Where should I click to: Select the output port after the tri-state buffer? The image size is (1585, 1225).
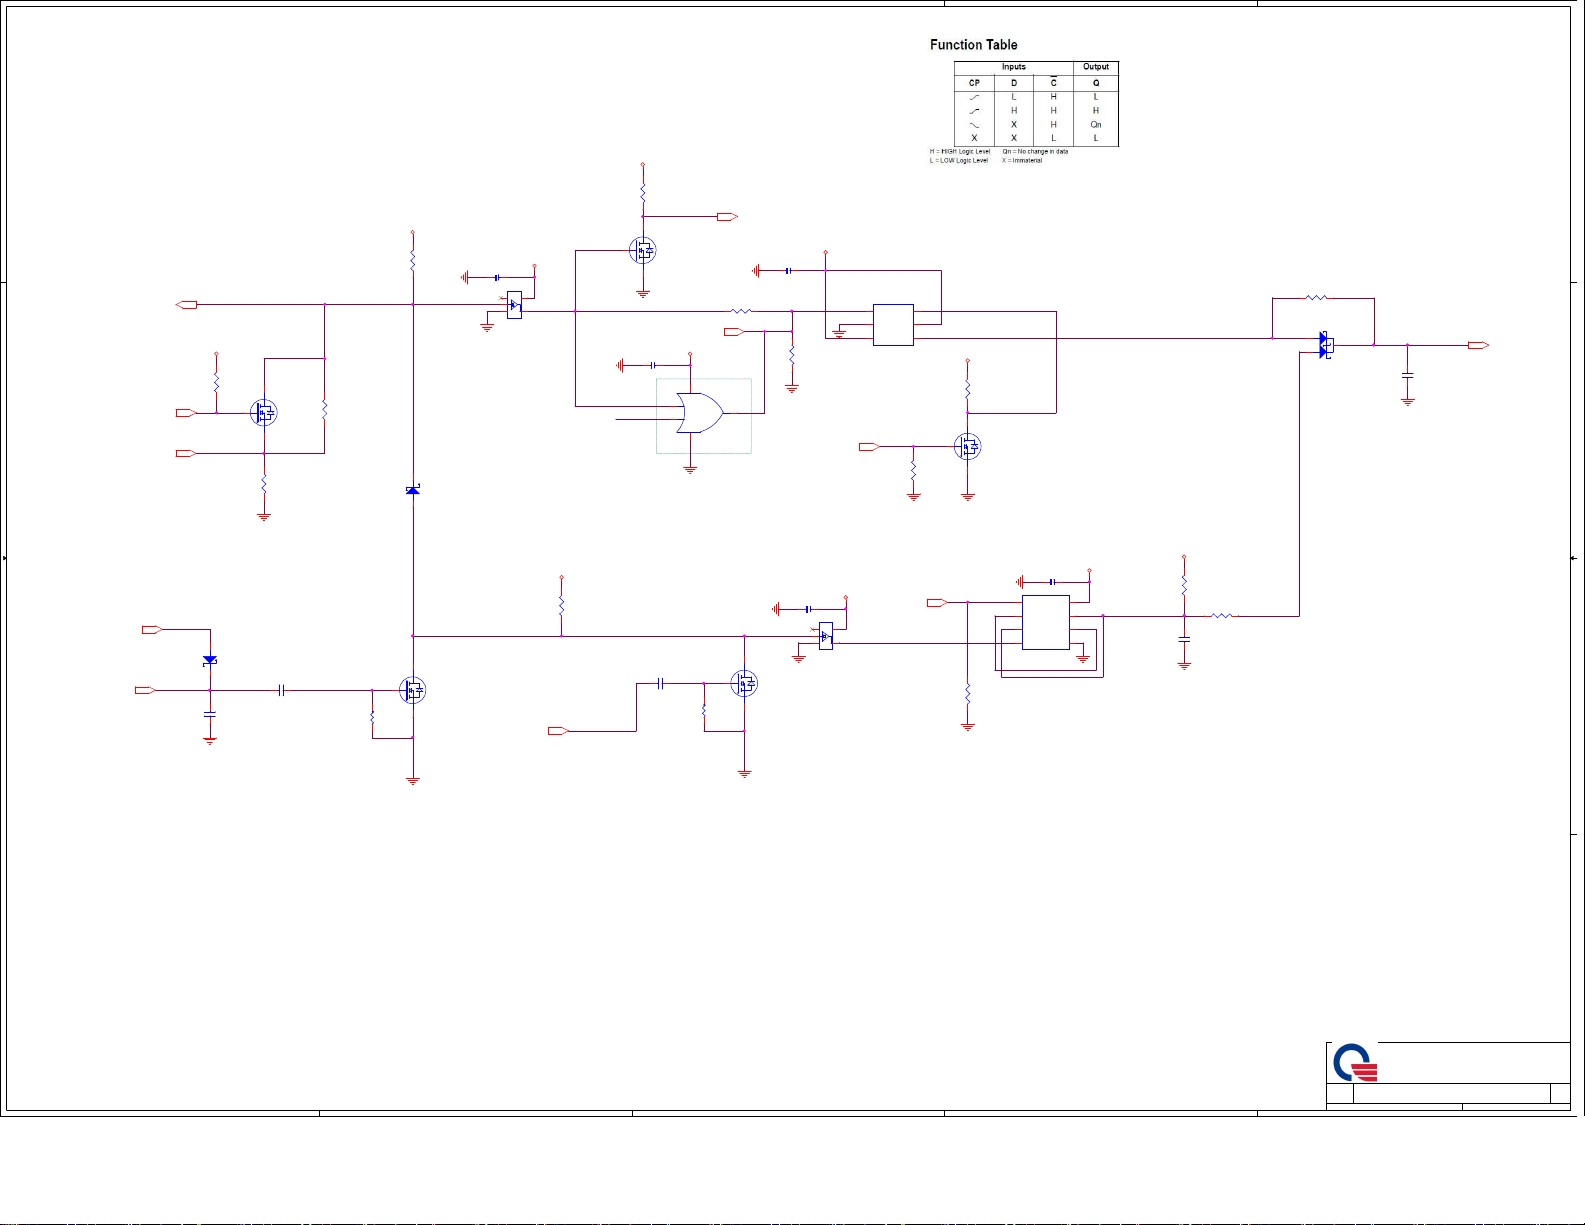point(1478,345)
